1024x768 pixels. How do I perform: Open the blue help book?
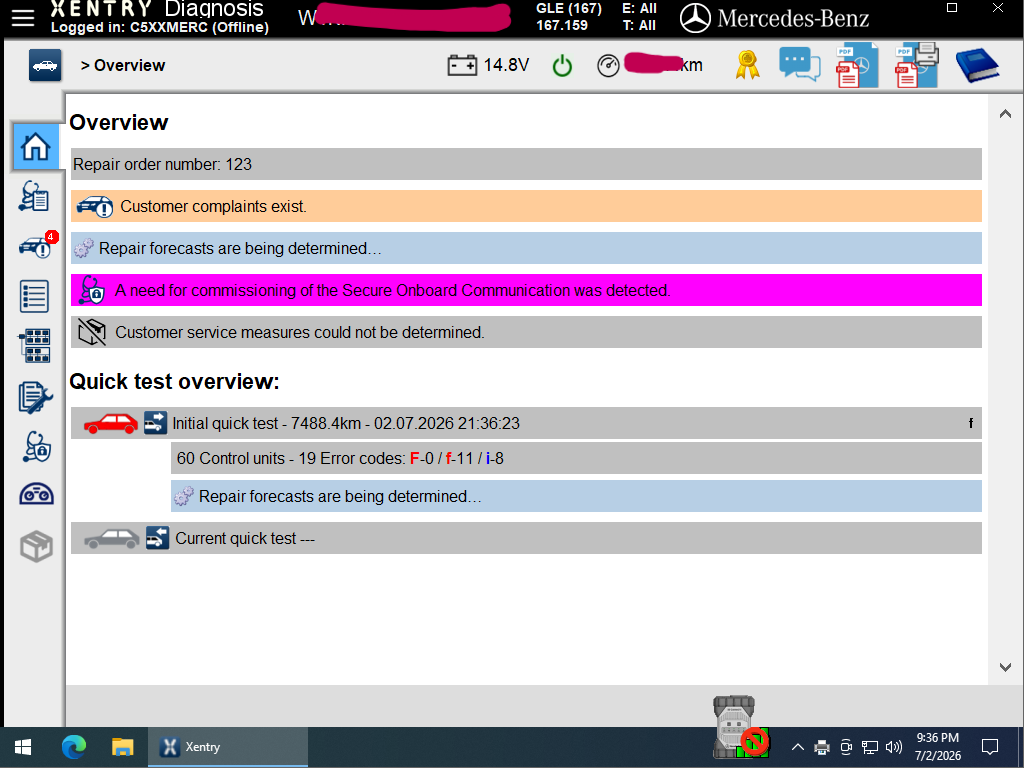click(x=977, y=65)
